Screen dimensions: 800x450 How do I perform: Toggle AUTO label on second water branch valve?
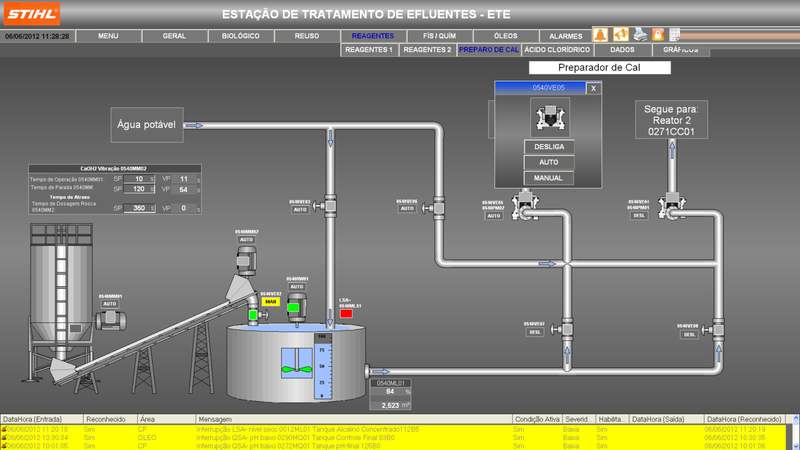(x=407, y=209)
